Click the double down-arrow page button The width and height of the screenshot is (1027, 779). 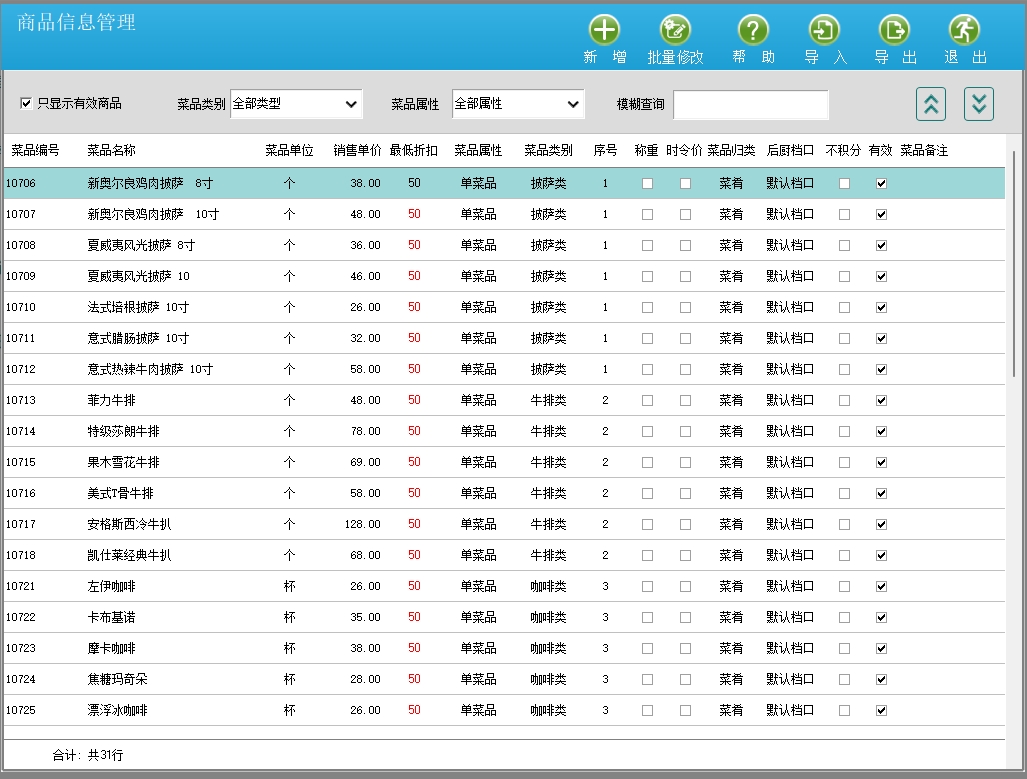click(x=978, y=104)
